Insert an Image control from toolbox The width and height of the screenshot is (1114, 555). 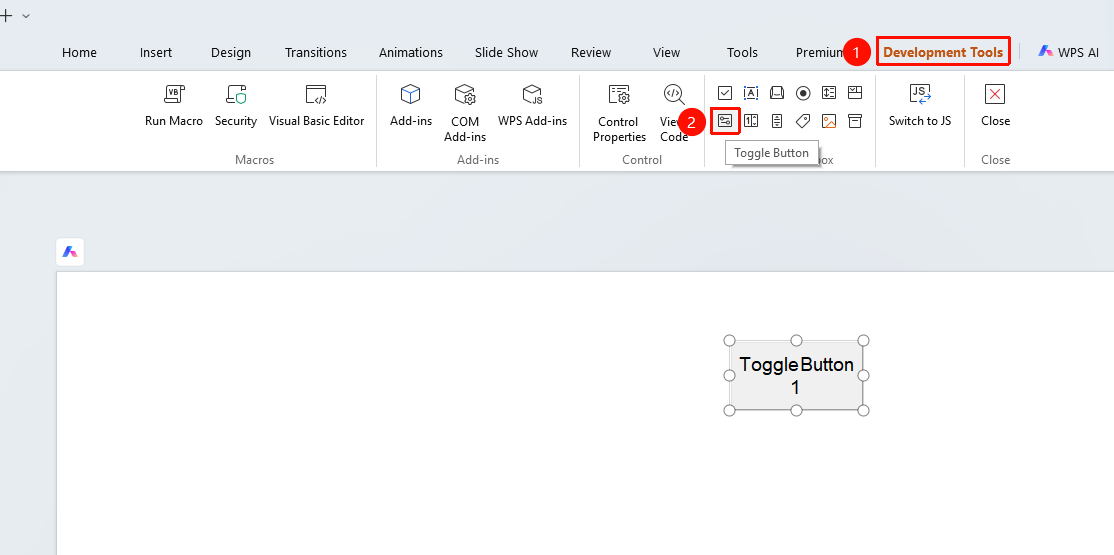point(829,121)
